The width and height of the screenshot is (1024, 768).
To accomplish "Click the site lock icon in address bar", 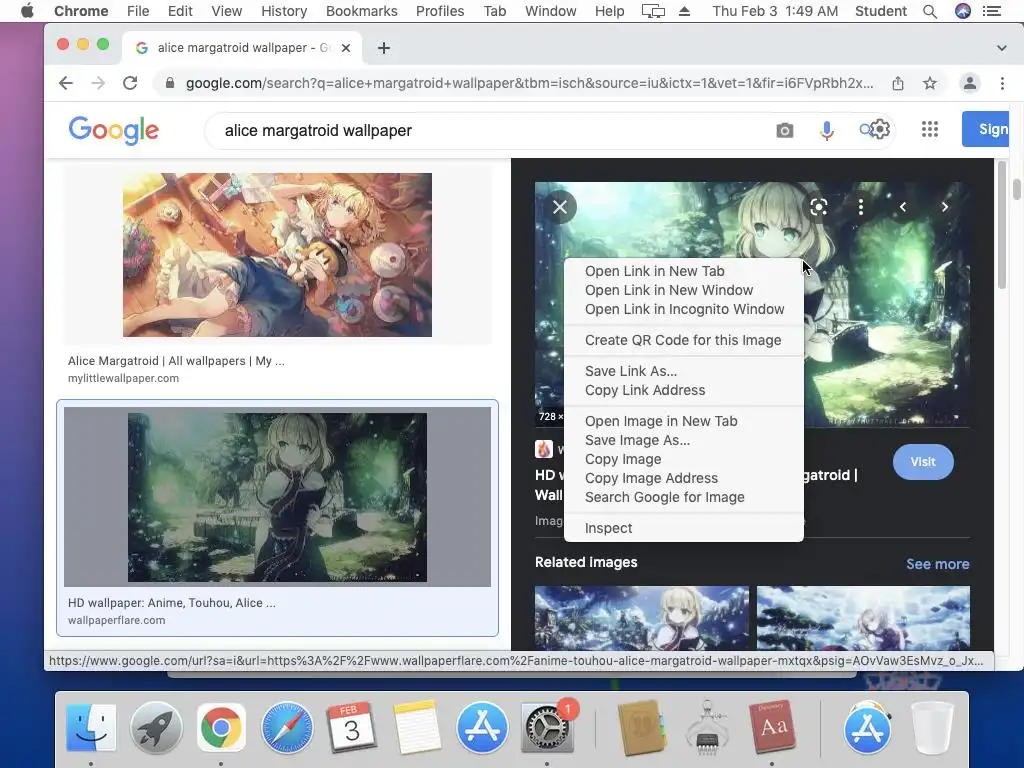I will point(170,83).
